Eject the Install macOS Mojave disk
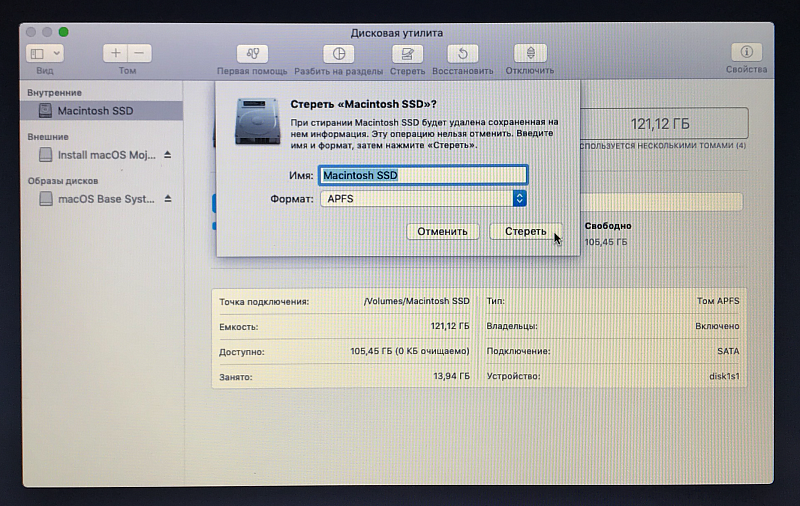The width and height of the screenshot is (800, 506). coord(167,155)
